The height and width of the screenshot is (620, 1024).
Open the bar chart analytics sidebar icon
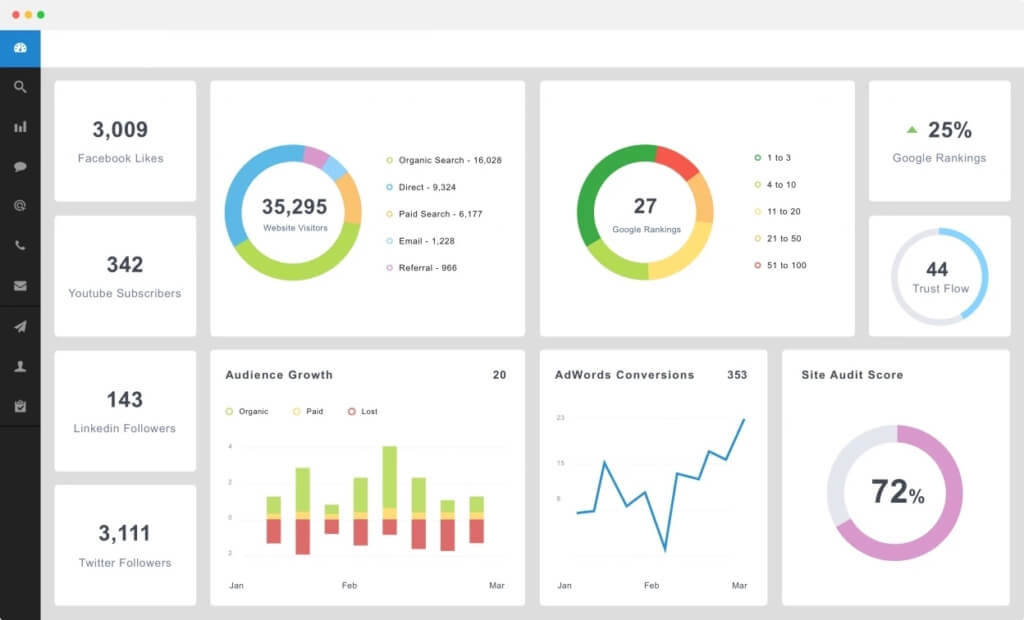[x=20, y=127]
